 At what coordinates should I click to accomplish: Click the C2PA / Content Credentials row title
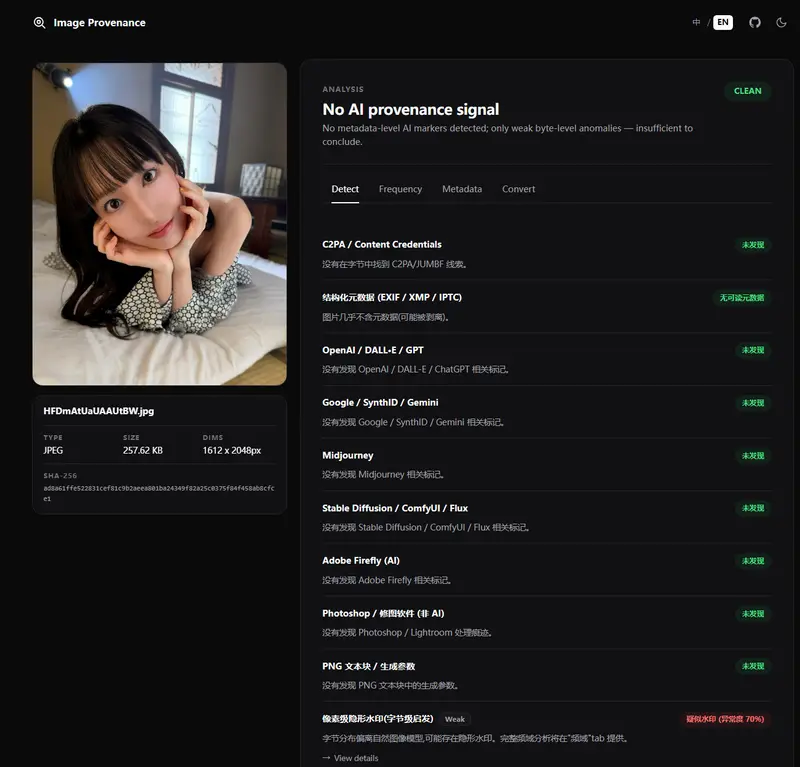(x=382, y=244)
